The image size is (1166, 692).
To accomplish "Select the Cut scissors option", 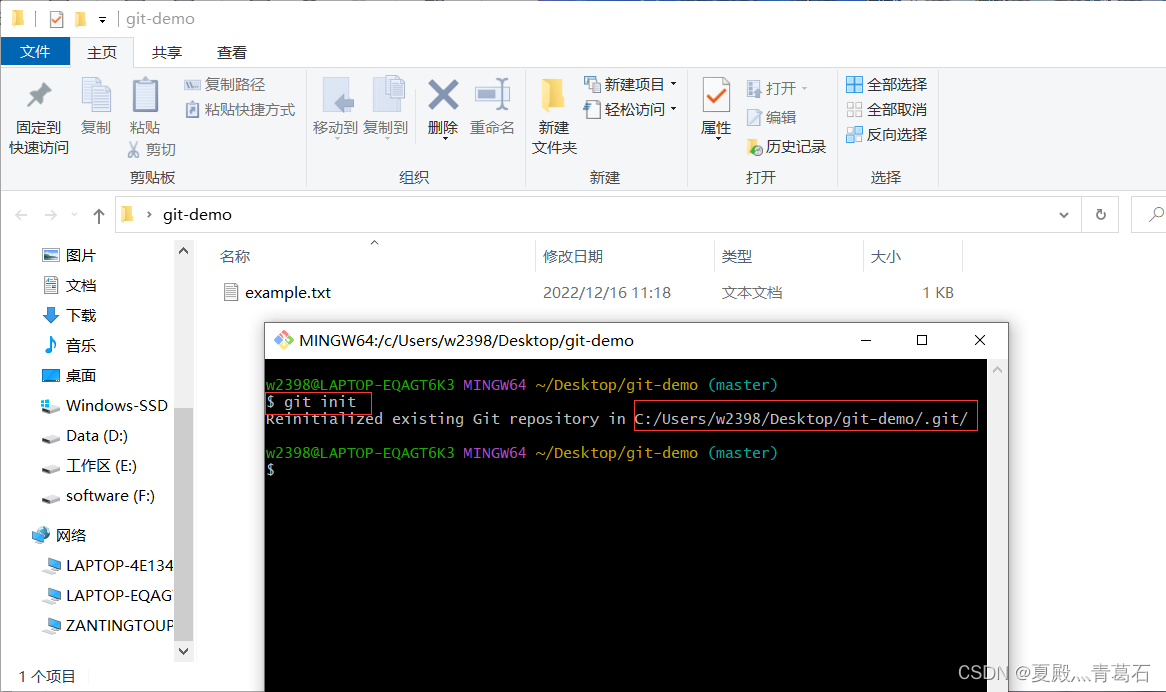I will tap(152, 149).
